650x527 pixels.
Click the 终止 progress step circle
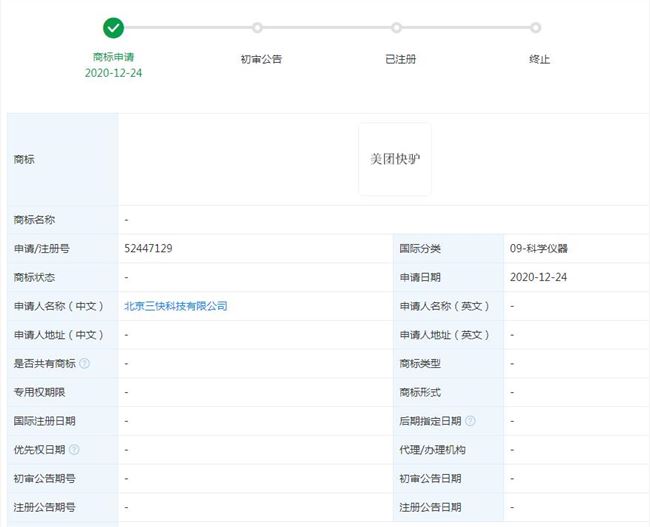pos(536,28)
